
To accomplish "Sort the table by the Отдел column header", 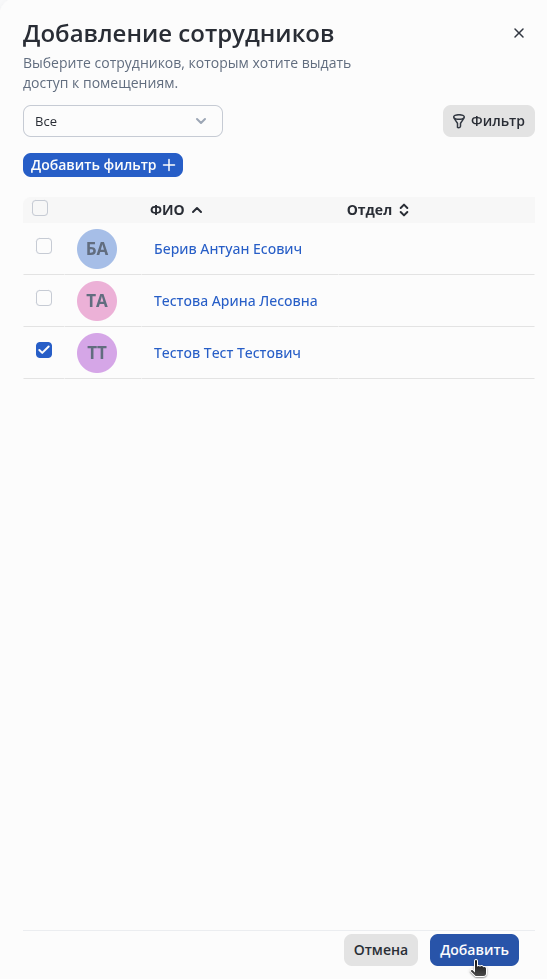I will coord(369,210).
